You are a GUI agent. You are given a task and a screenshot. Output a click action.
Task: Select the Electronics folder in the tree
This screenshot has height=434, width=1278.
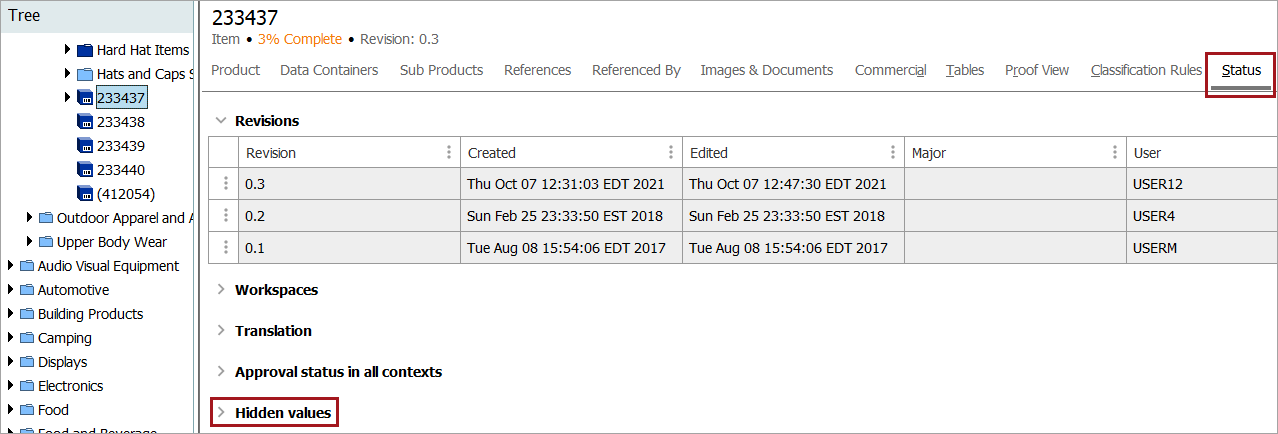(70, 386)
